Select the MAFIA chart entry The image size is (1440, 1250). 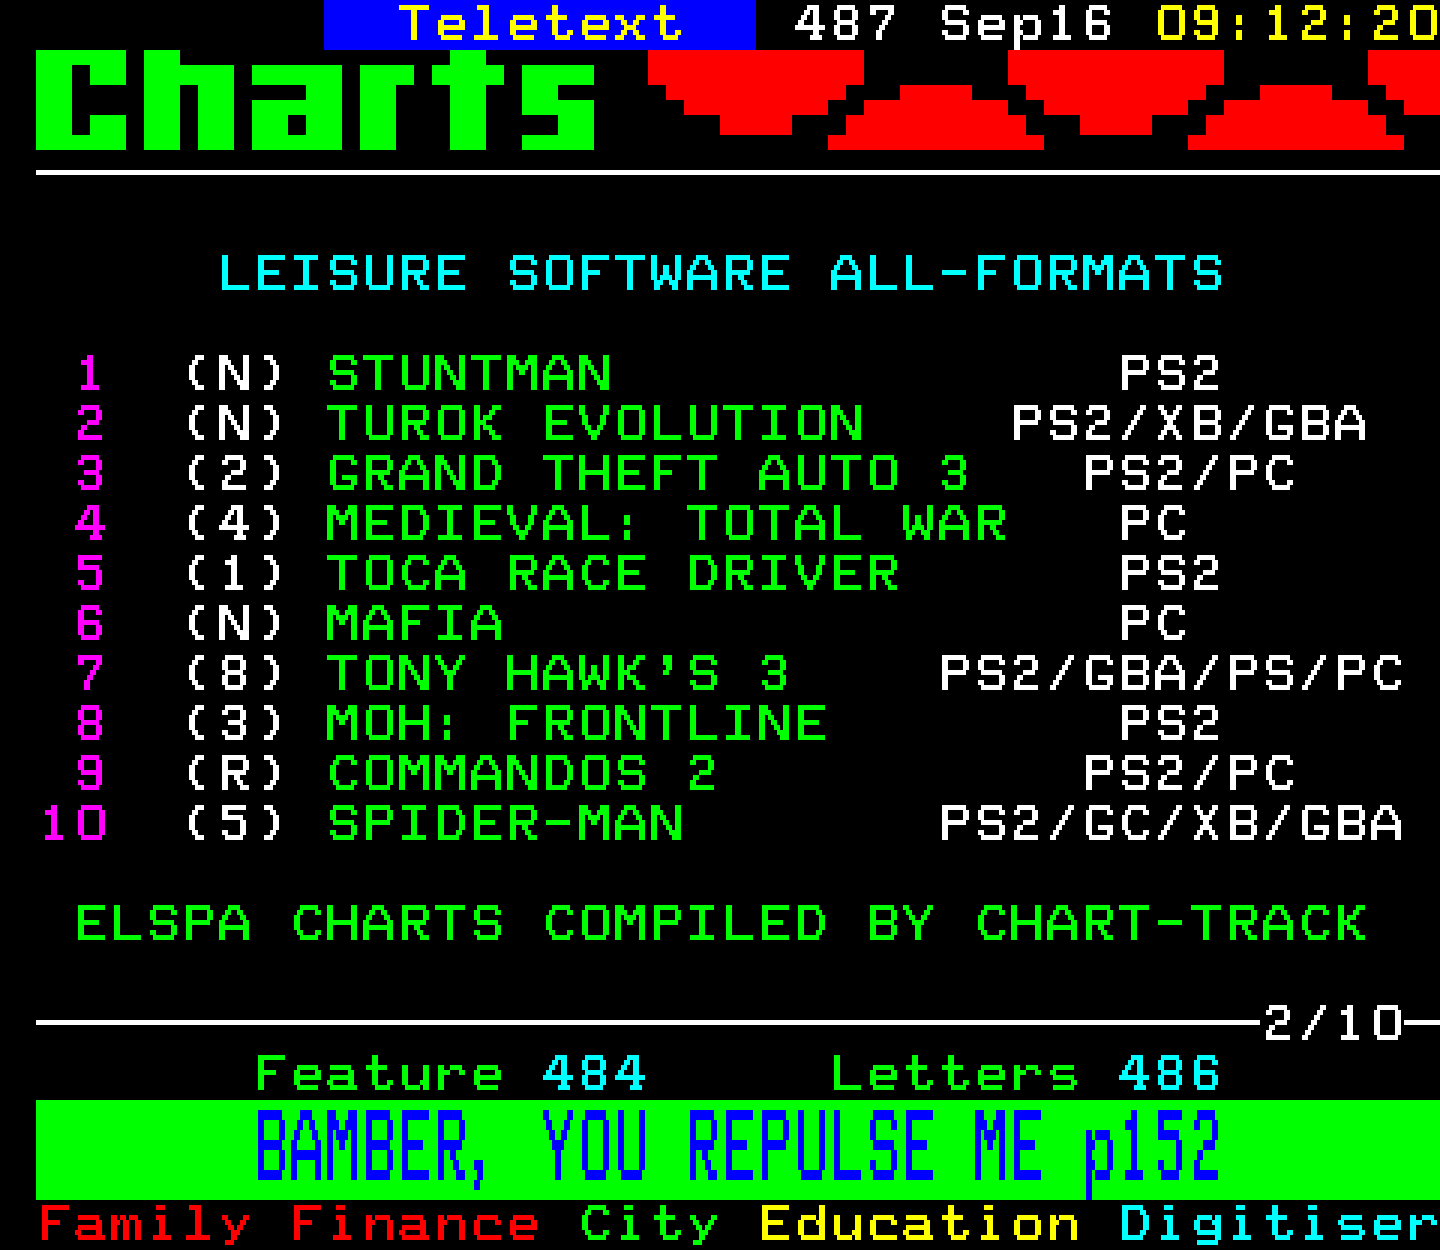[415, 624]
